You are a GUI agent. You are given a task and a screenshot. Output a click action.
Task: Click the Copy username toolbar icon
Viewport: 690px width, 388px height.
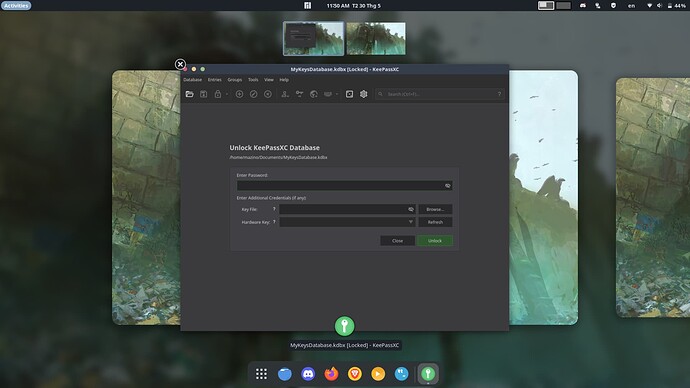pos(285,94)
